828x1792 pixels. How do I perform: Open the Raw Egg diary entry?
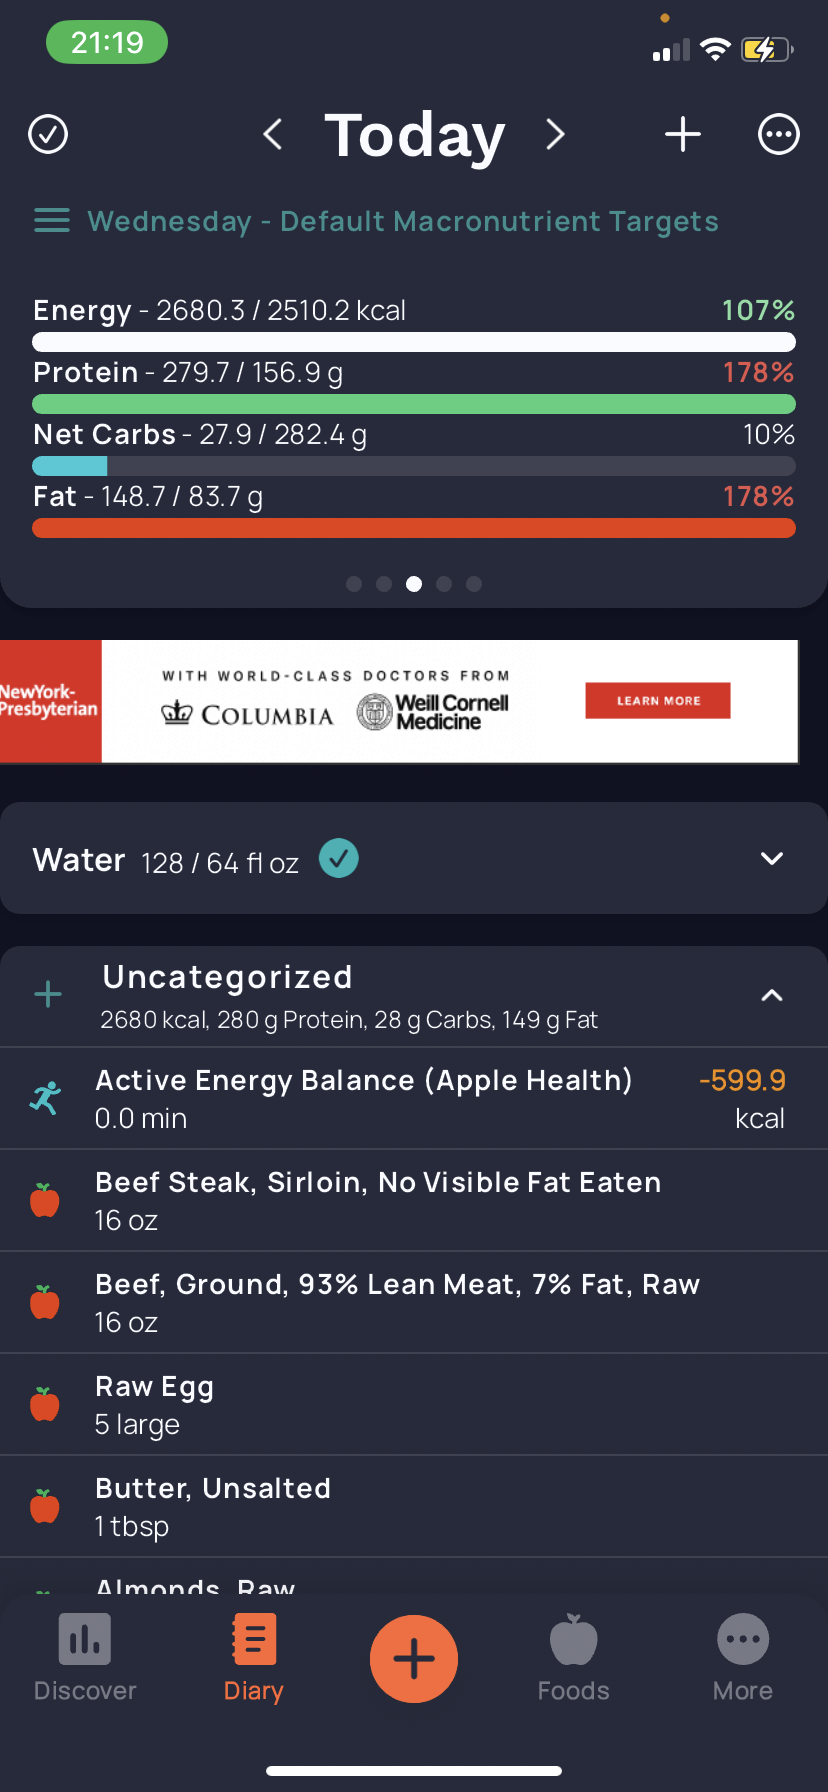[414, 1404]
